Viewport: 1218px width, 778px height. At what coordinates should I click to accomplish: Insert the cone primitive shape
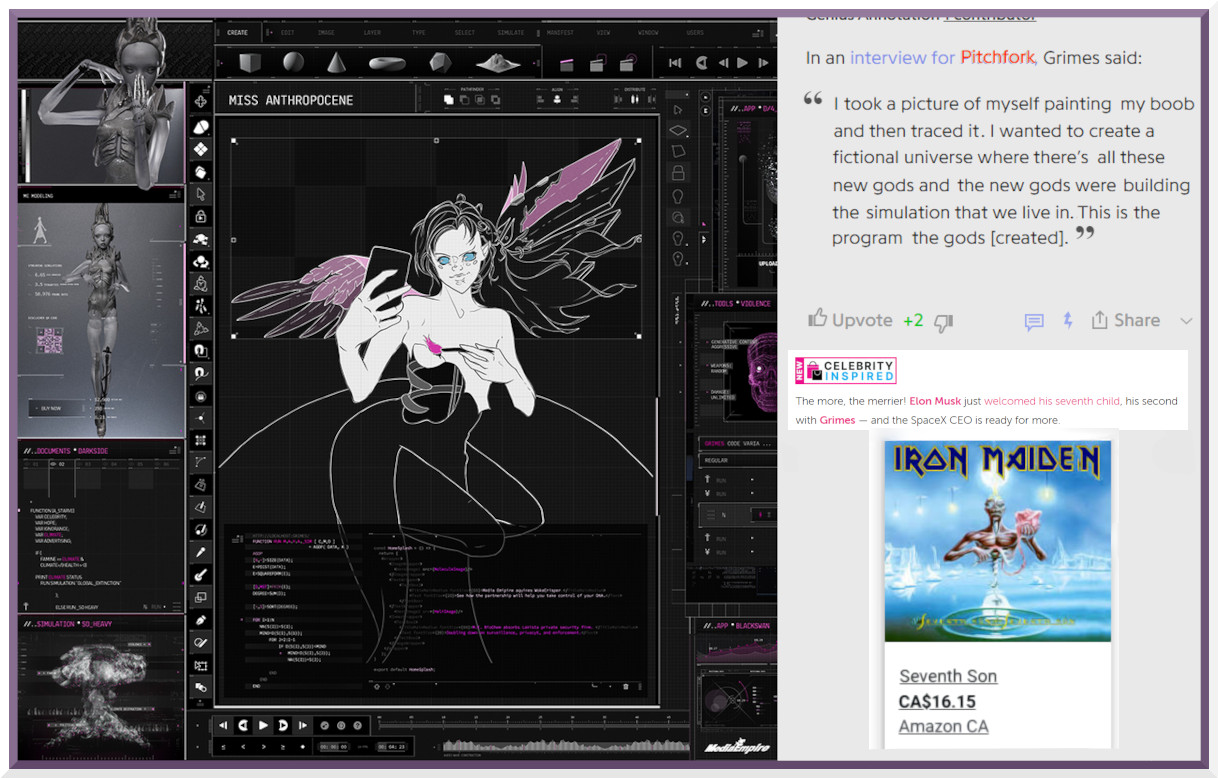[x=337, y=62]
